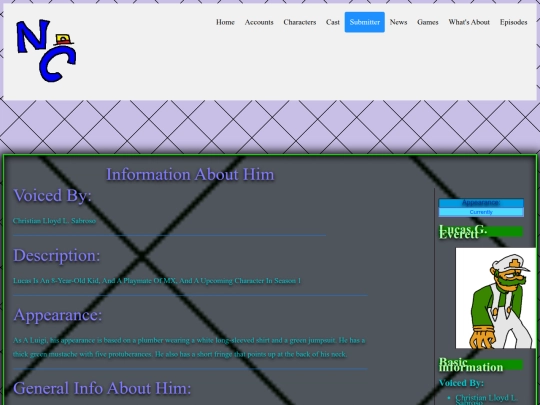Open Christian Lloyd L. Sabroso sidebar link

[486, 399]
